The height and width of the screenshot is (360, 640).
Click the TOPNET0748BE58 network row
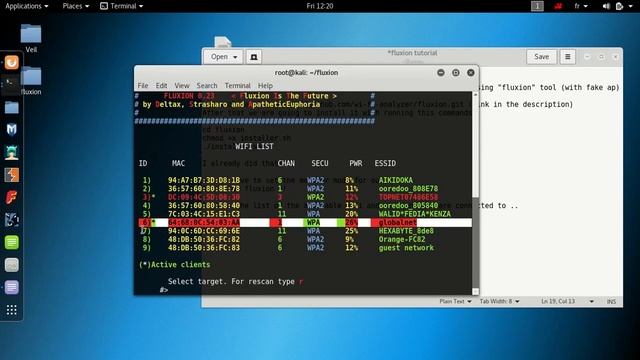(304, 197)
